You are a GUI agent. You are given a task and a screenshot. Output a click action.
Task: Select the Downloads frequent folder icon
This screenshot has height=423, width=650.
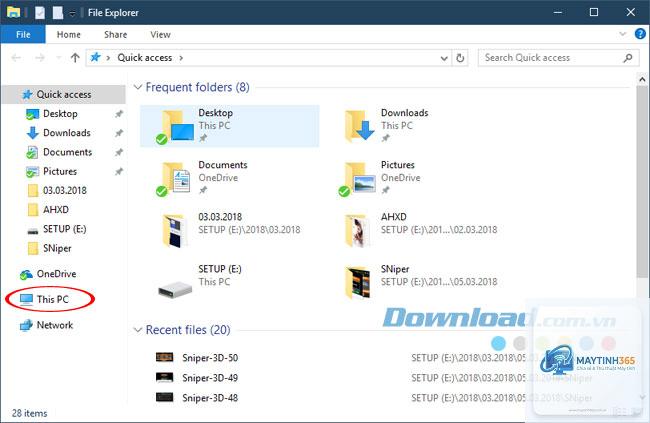coord(359,126)
